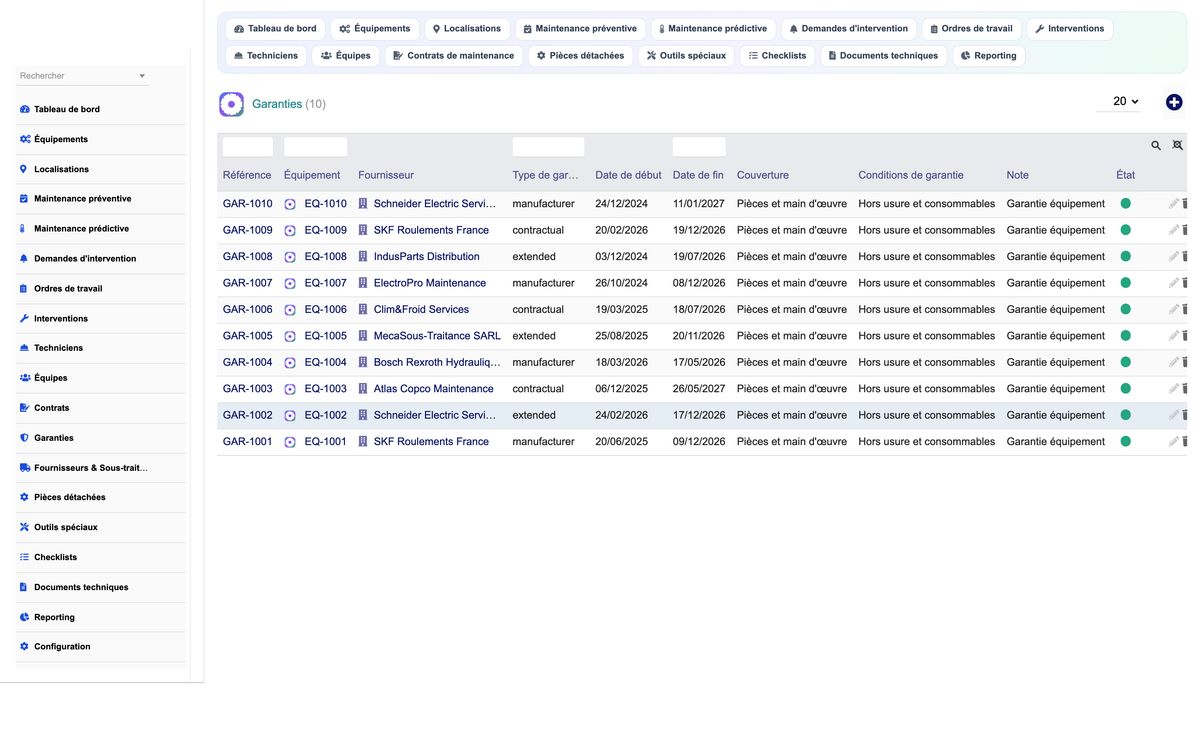This screenshot has width=1200, height=743.
Task: Click the clear search filters icon
Action: tap(1178, 146)
